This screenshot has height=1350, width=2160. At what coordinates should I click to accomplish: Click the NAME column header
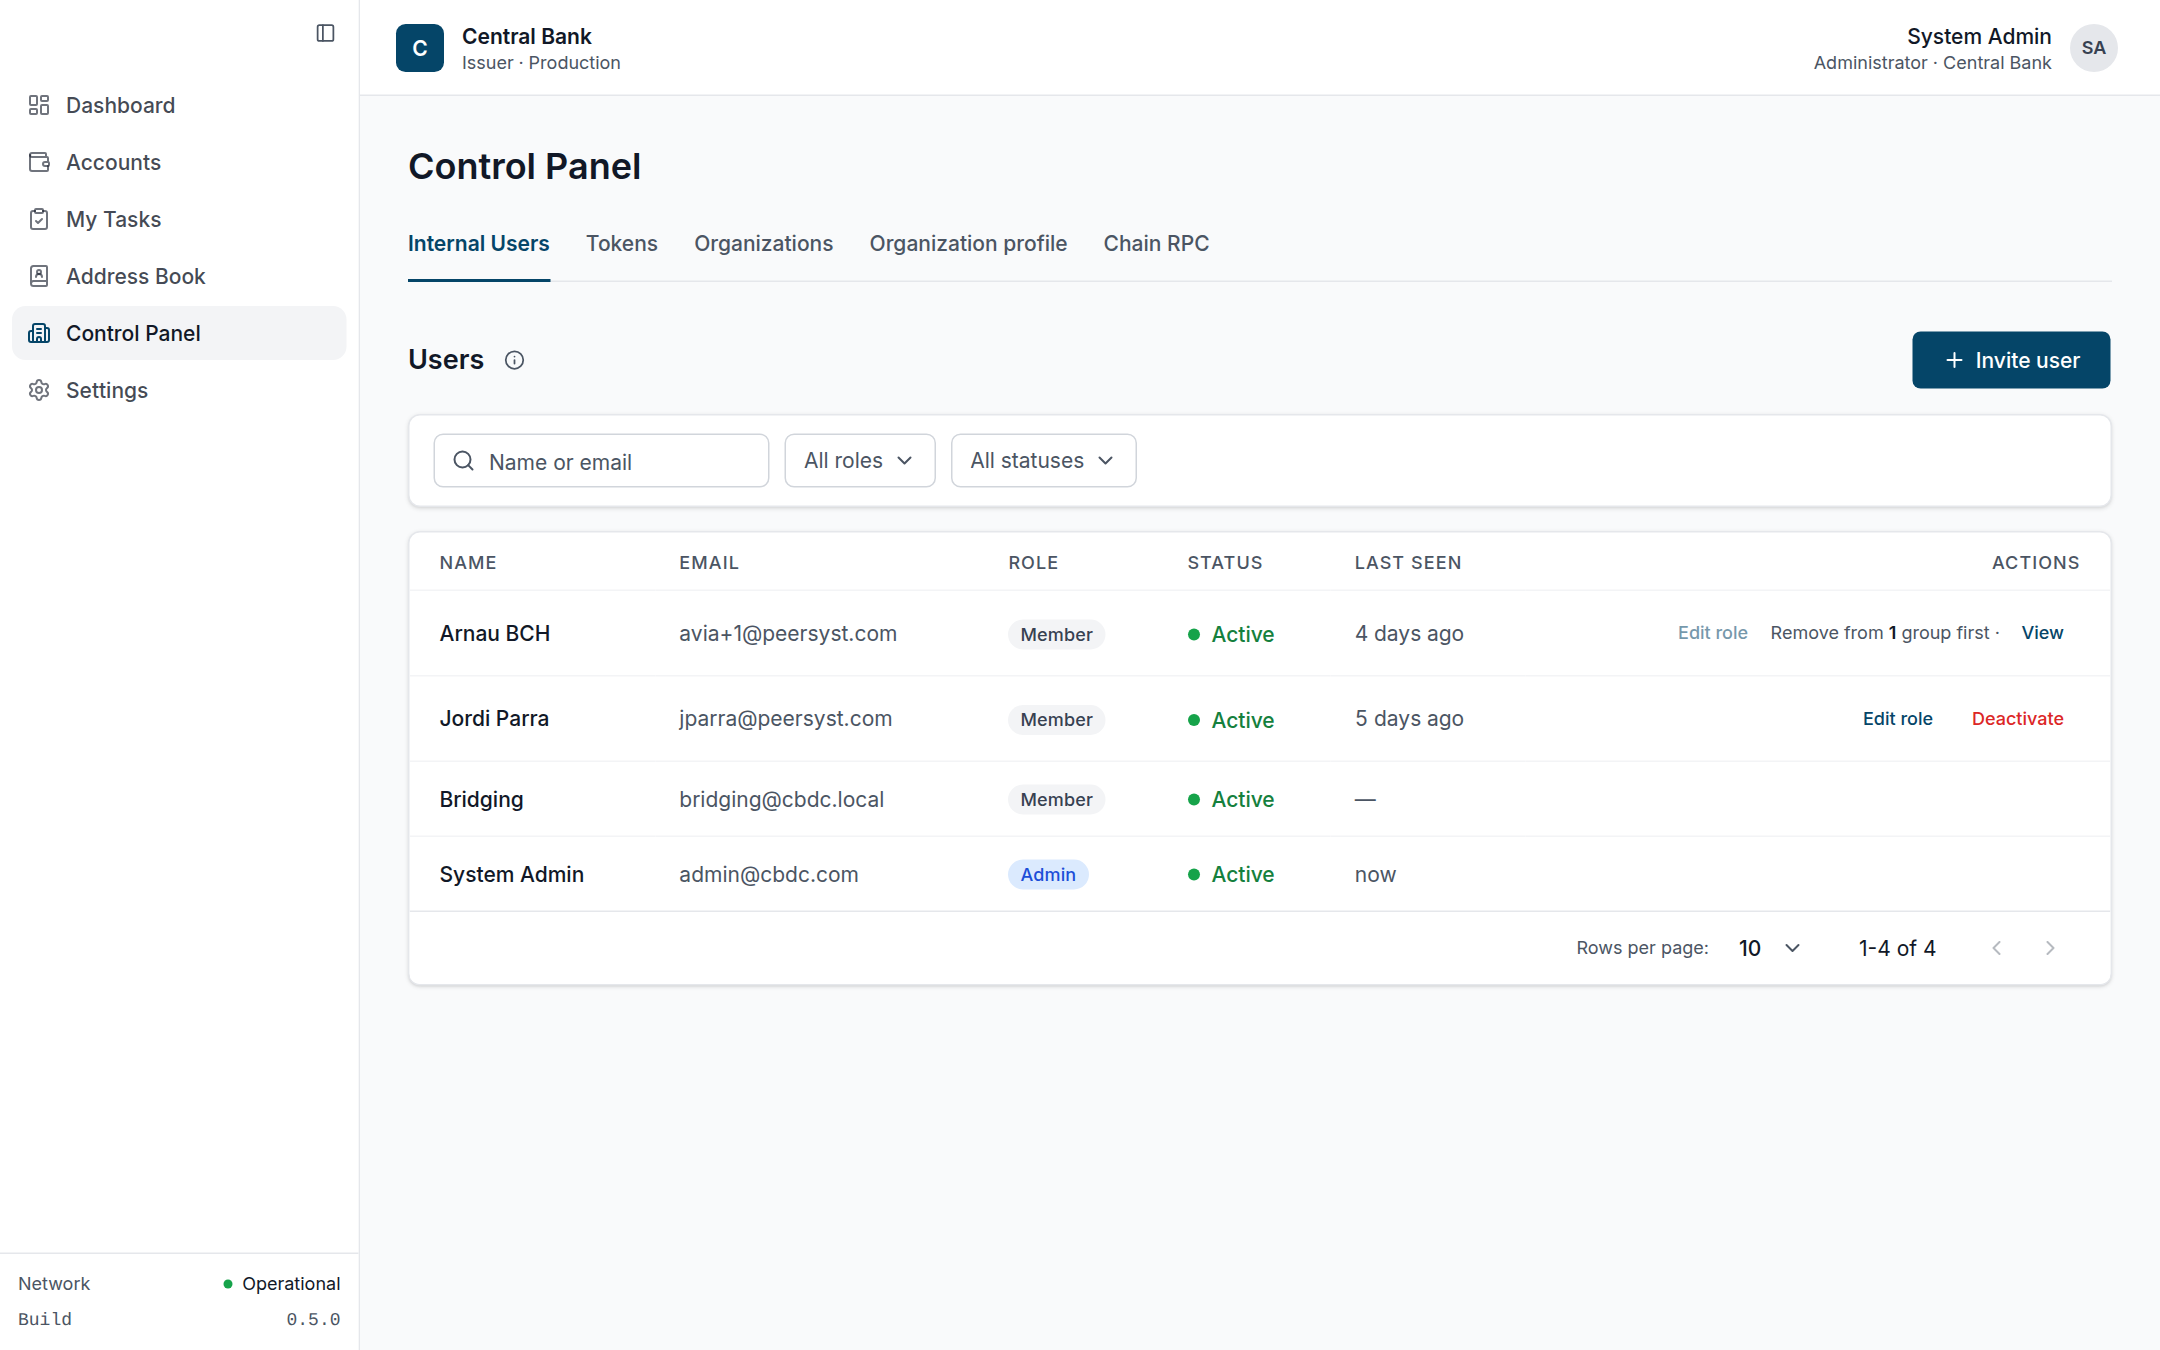(x=468, y=563)
